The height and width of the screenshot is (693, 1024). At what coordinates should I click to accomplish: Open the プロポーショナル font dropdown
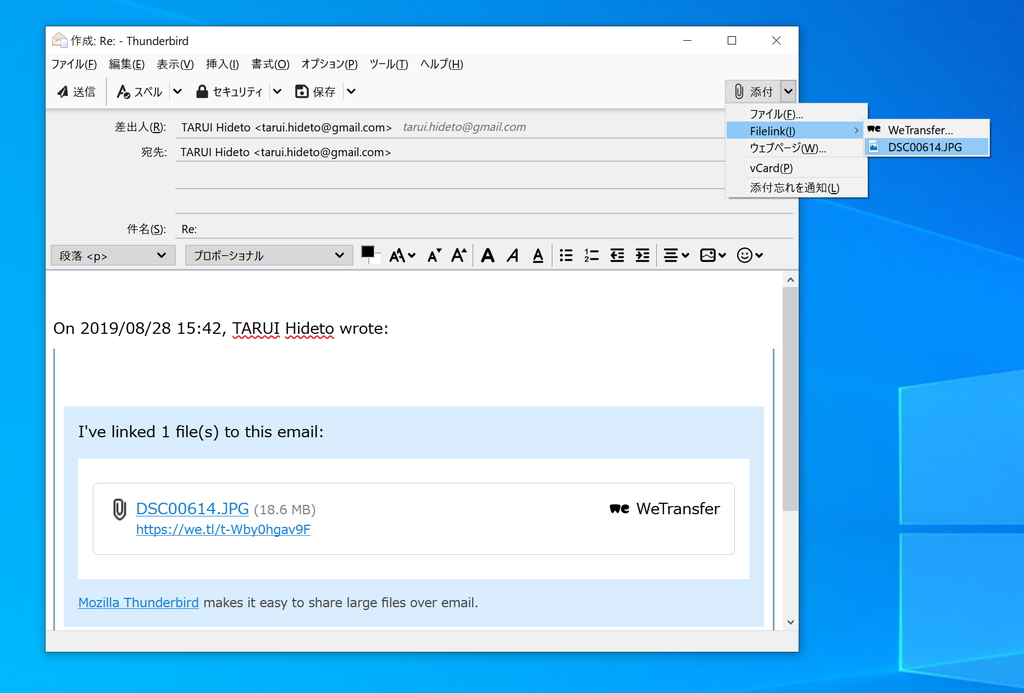(x=268, y=255)
